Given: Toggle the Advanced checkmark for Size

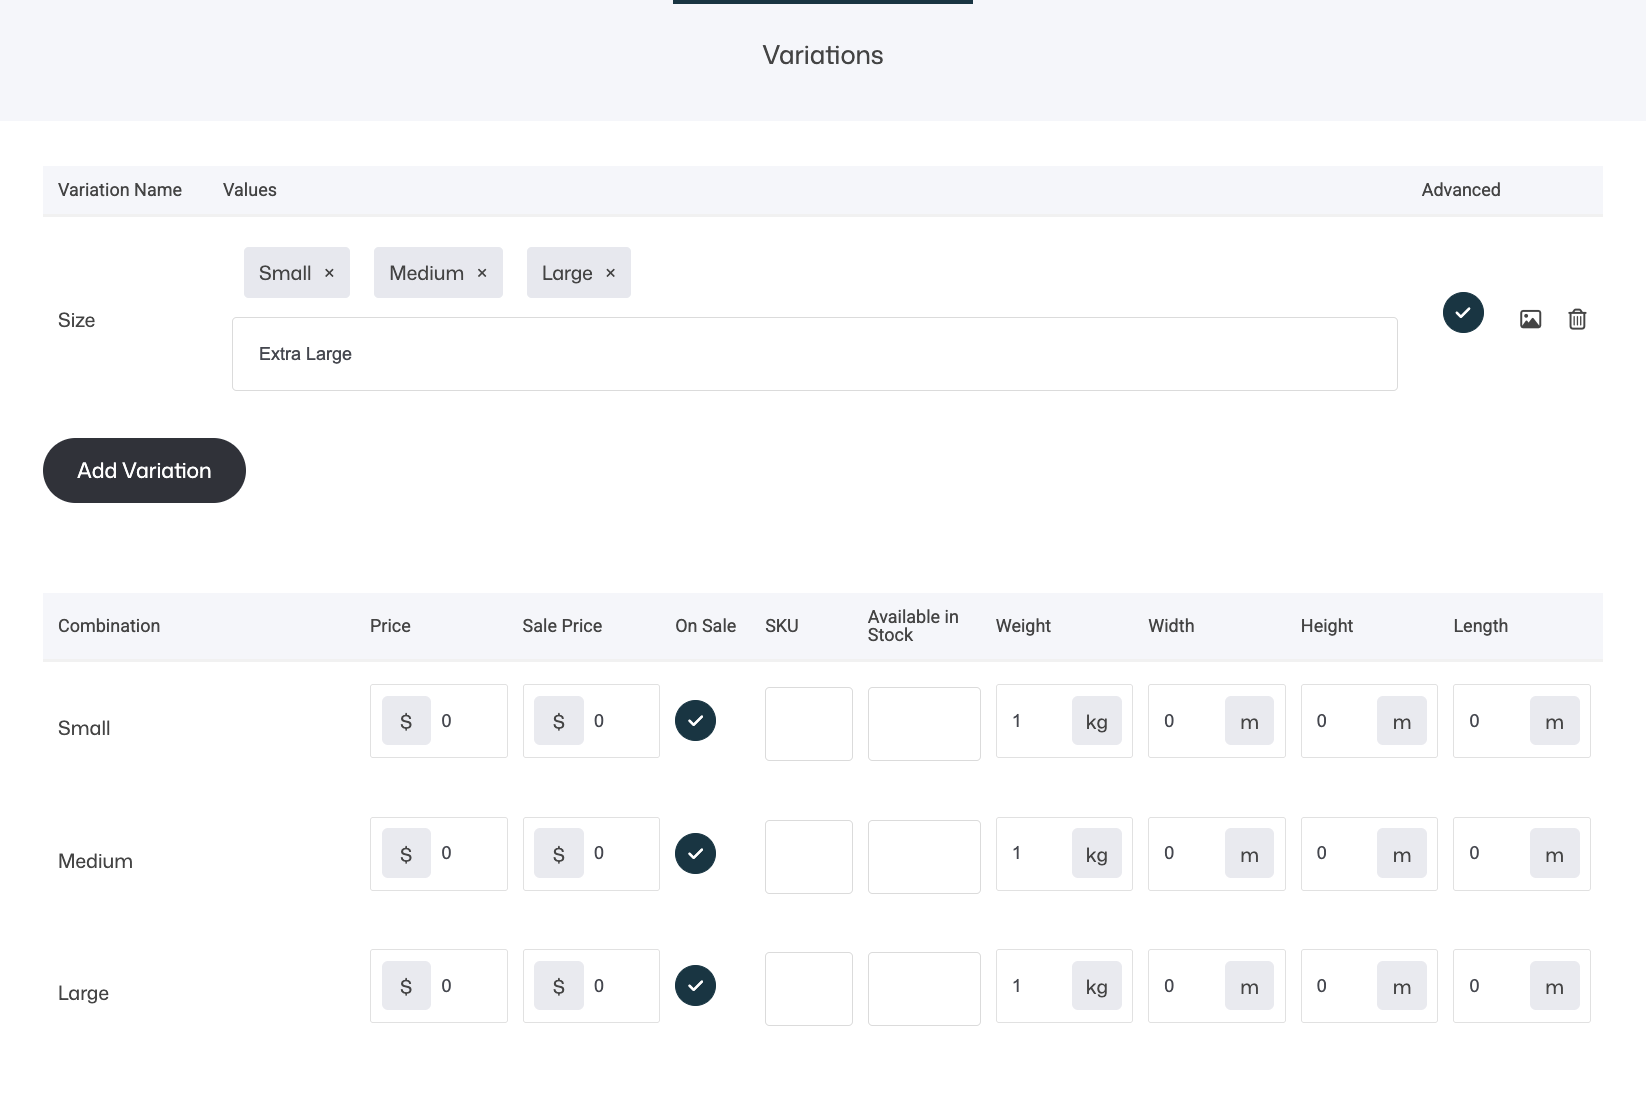Looking at the screenshot, I should click(1463, 313).
